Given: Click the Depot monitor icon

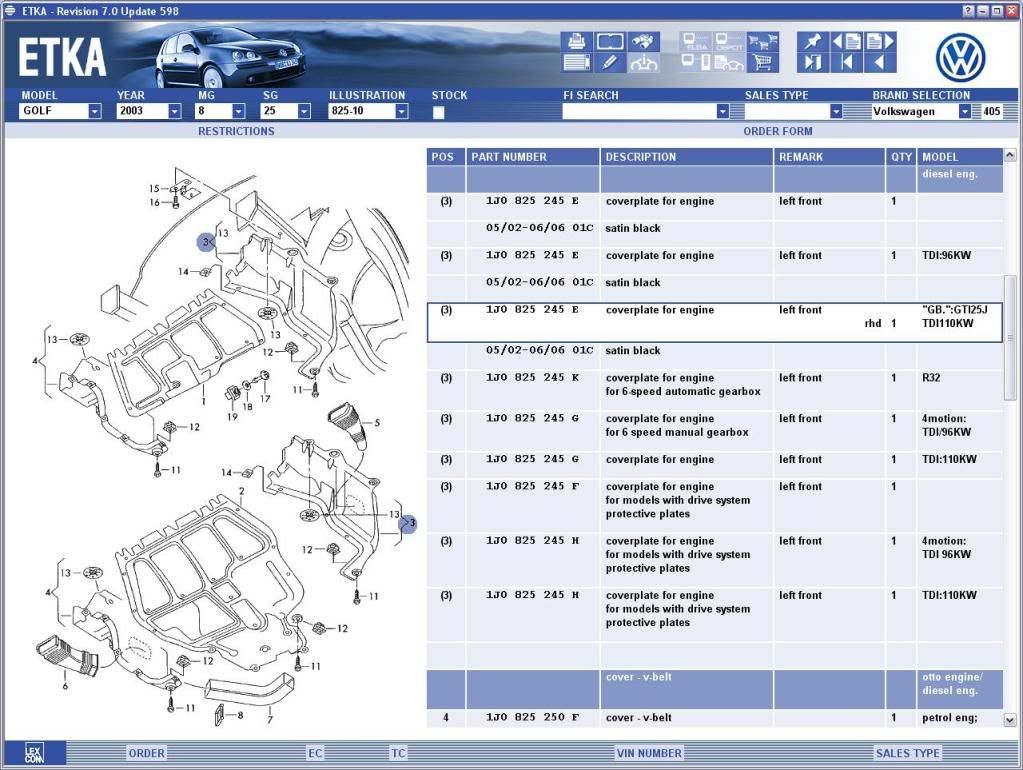Looking at the screenshot, I should (729, 42).
